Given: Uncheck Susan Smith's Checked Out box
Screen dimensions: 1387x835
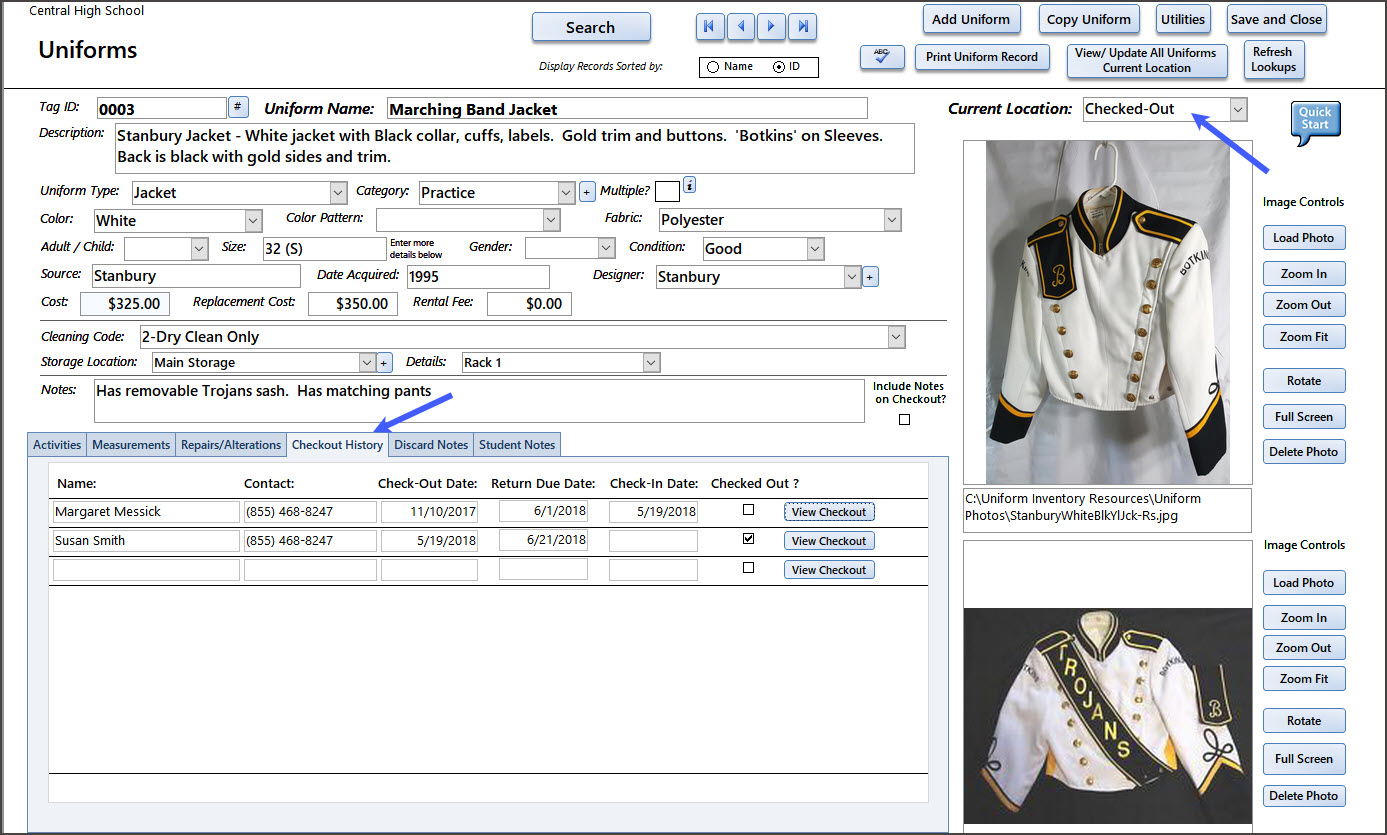Looking at the screenshot, I should [x=749, y=539].
